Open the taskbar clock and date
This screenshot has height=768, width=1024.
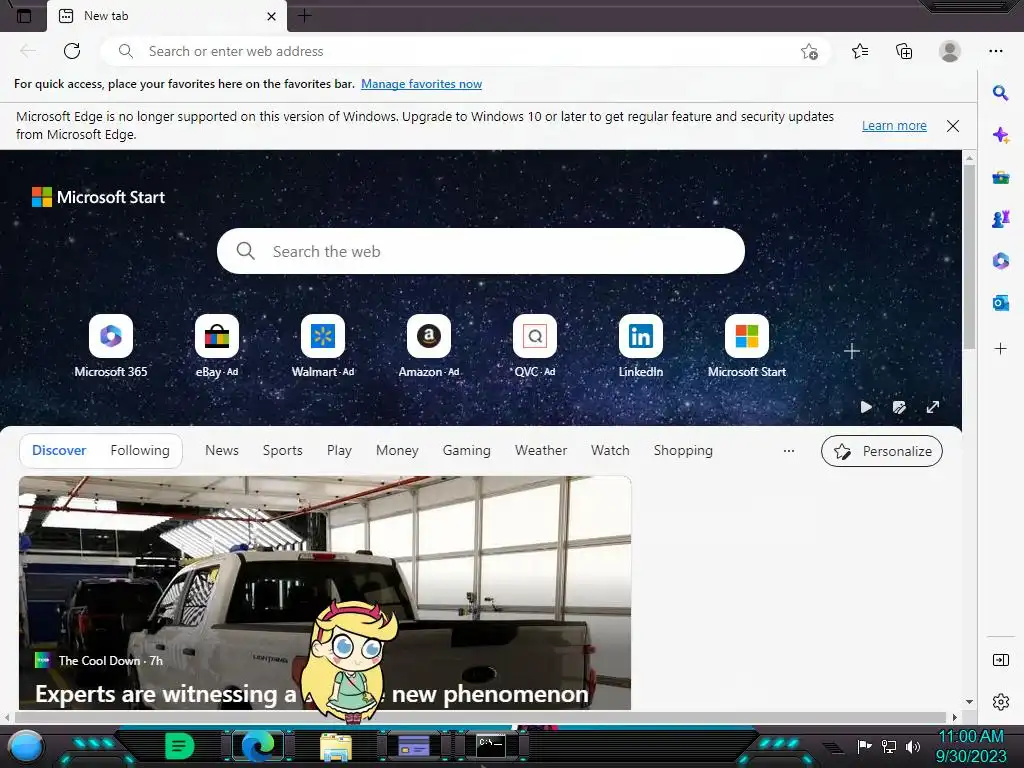coord(971,746)
